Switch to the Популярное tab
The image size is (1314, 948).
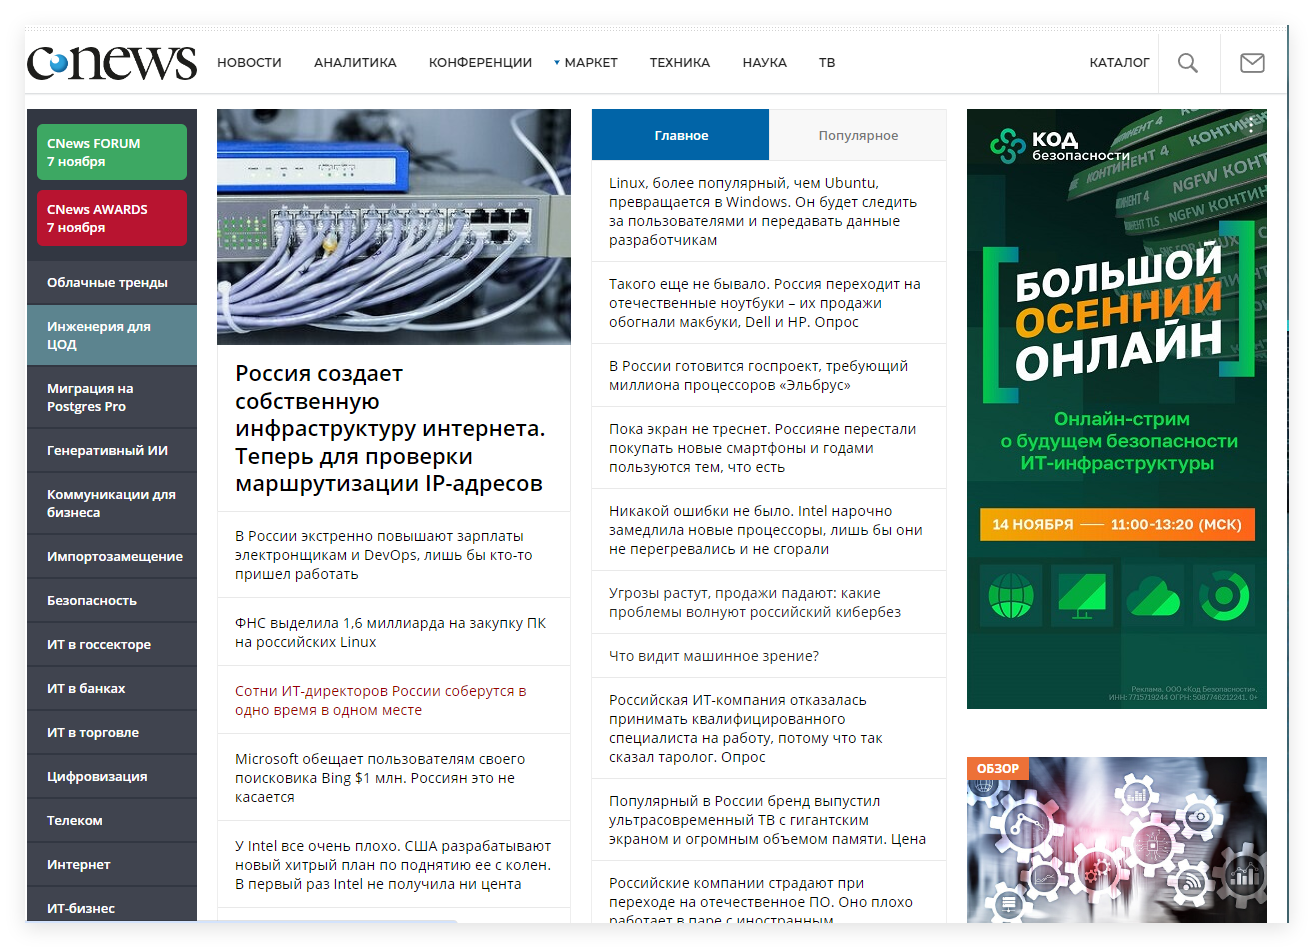tap(858, 135)
